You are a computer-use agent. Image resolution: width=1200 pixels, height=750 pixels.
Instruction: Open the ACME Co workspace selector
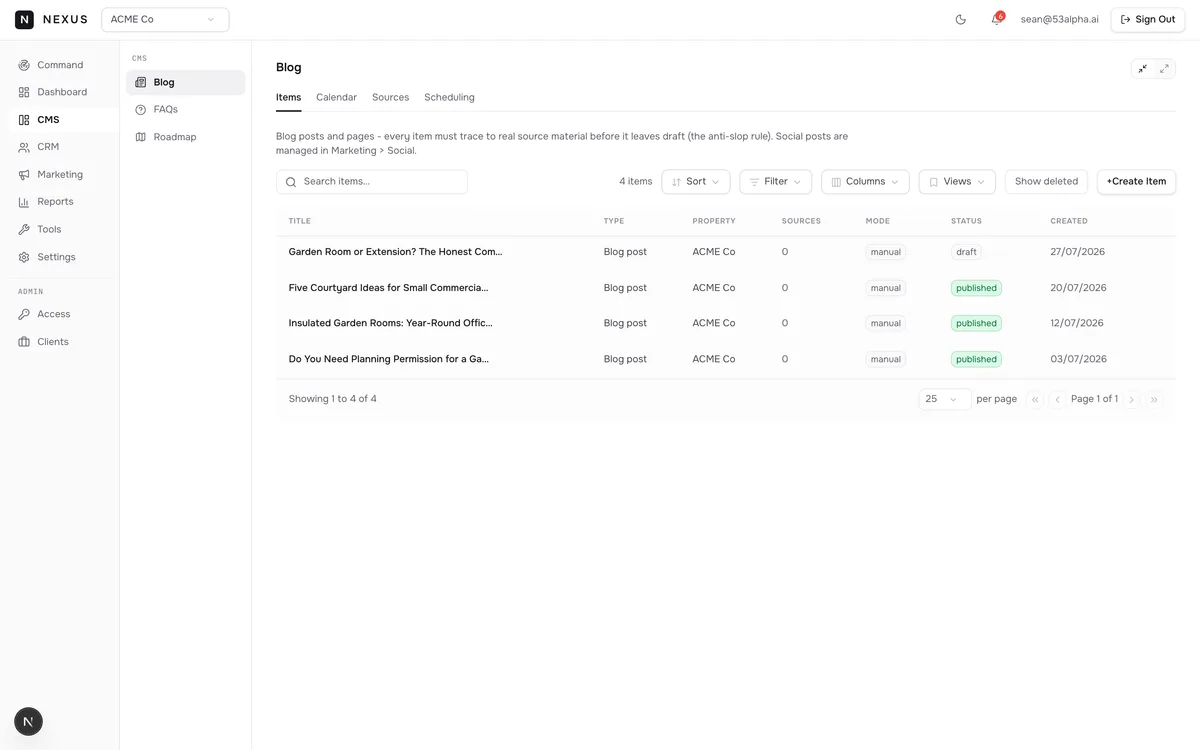(165, 19)
